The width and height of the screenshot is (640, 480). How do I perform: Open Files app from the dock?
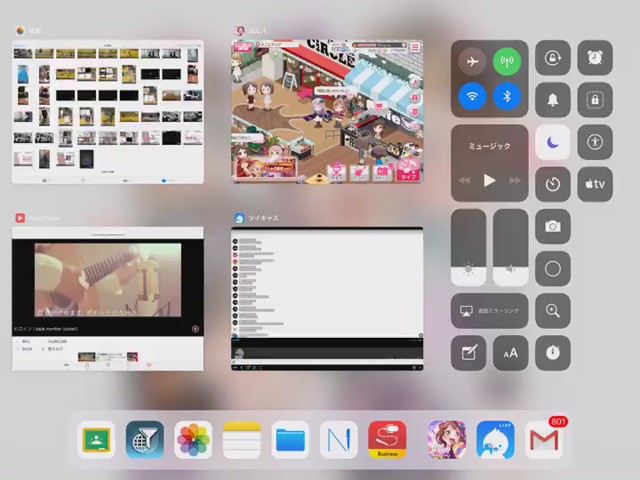[x=290, y=440]
